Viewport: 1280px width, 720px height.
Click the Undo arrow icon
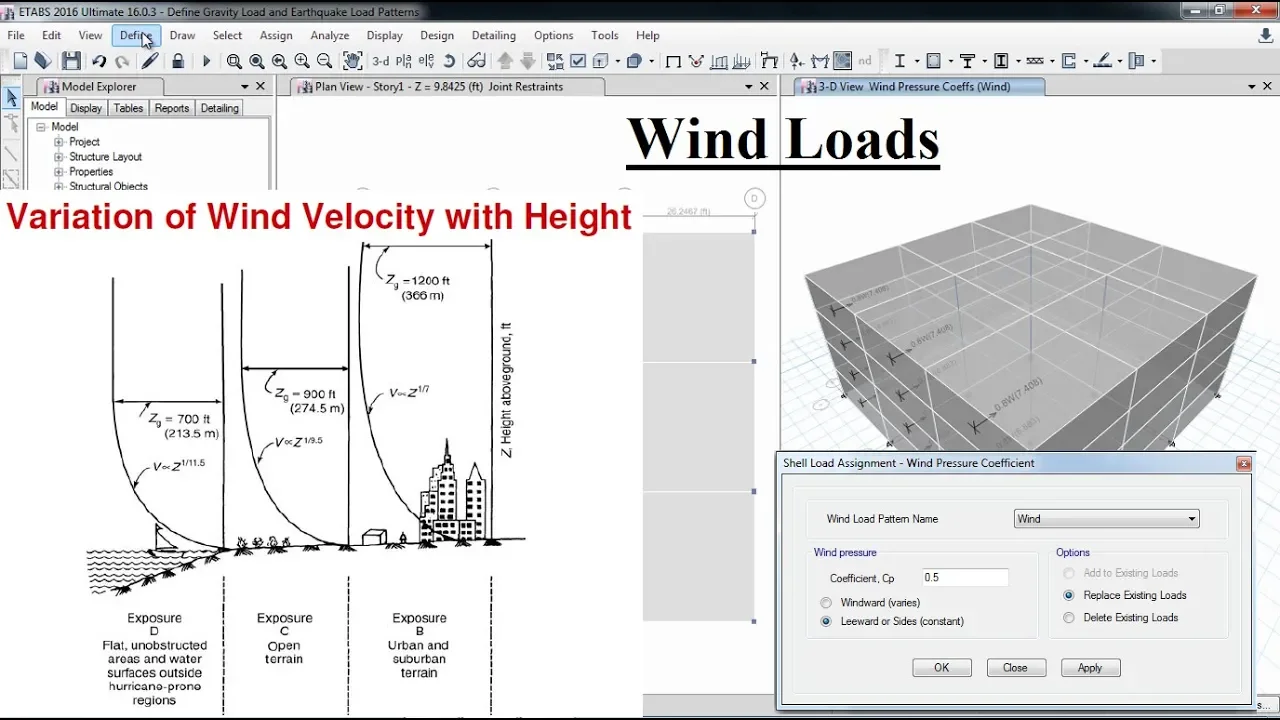(99, 61)
